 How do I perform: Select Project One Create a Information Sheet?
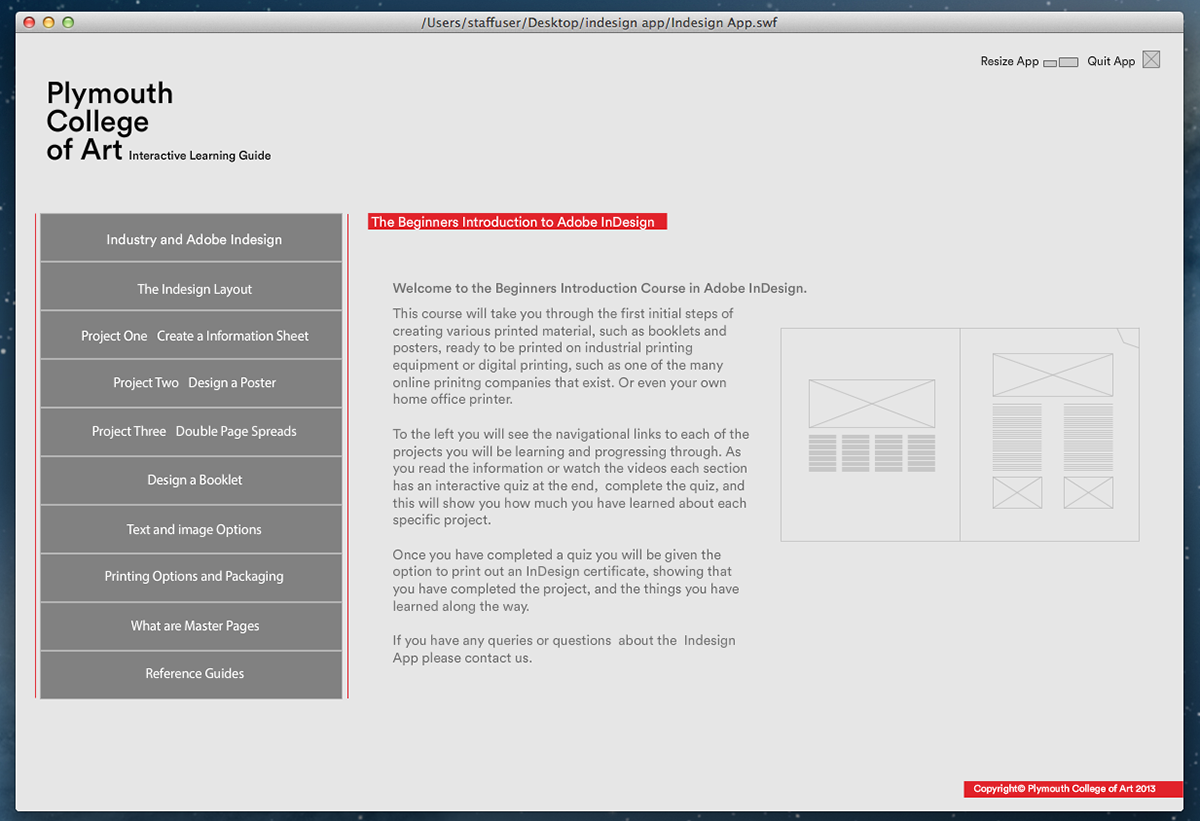[192, 335]
